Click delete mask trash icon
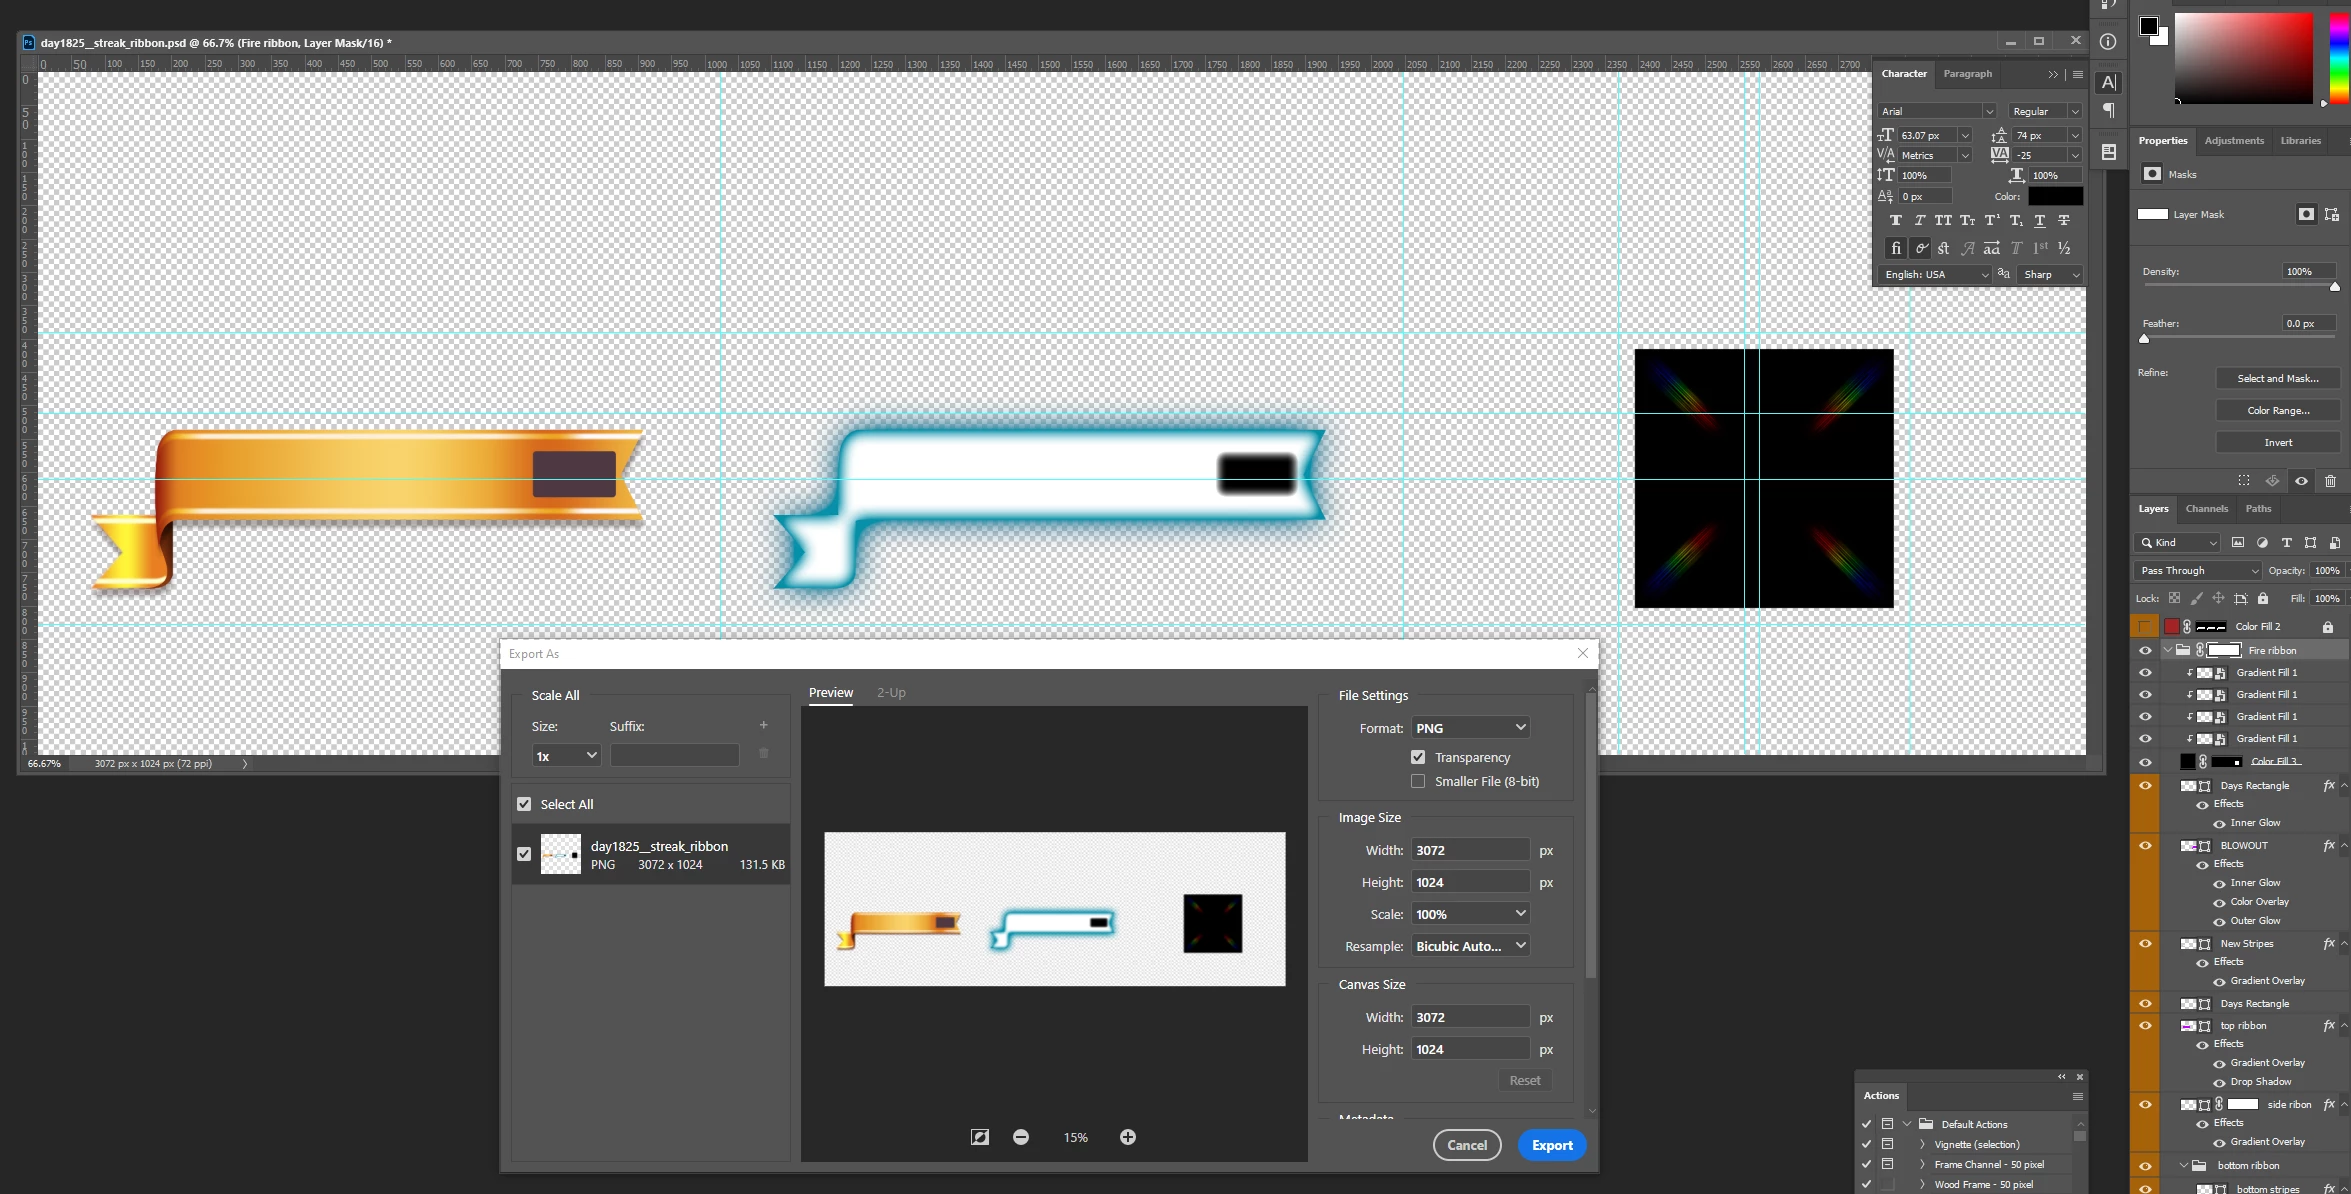The width and height of the screenshot is (2351, 1194). [x=2330, y=481]
